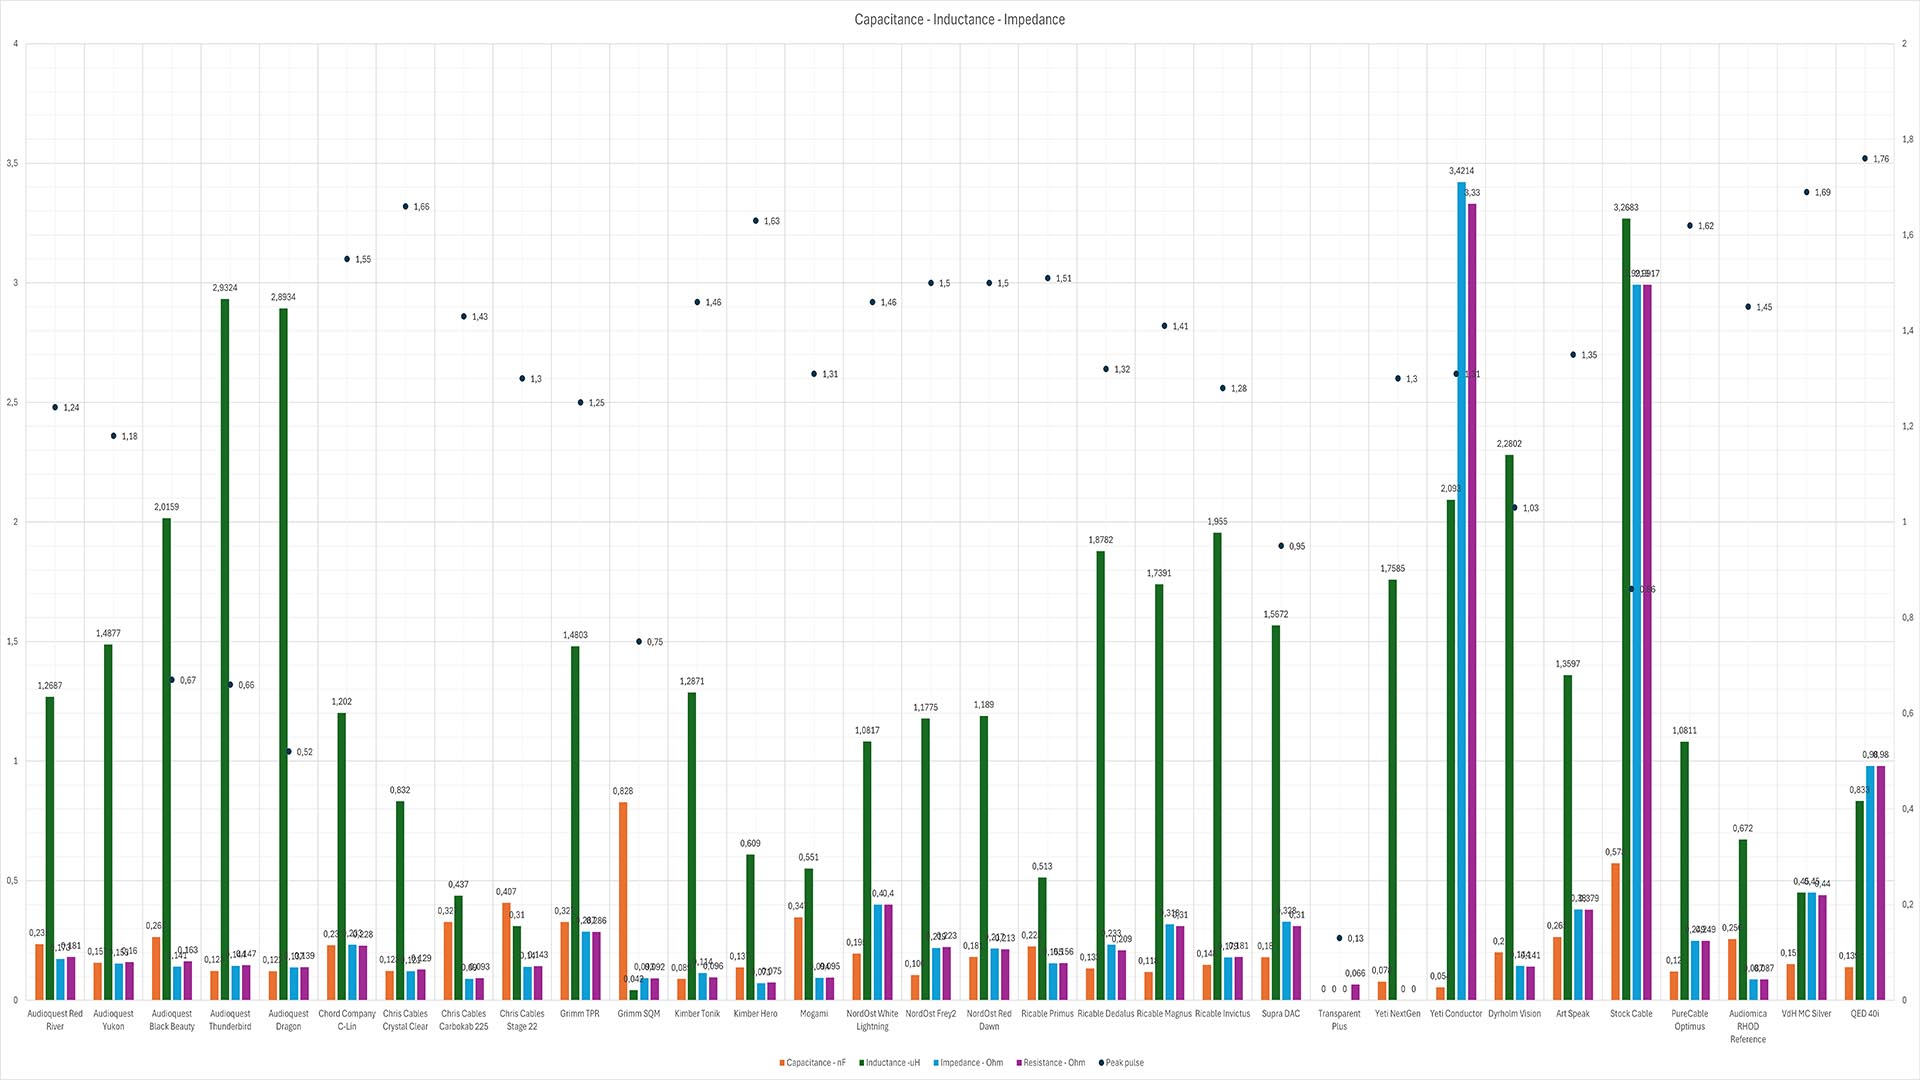This screenshot has width=1920, height=1080.
Task: Select the Dyrholm Vision axis label
Action: (x=1514, y=1014)
